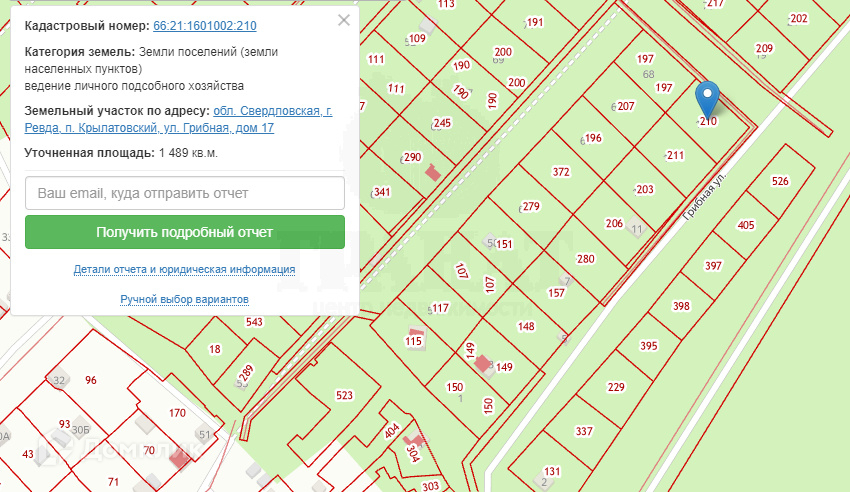Select plot label 372 on map
The height and width of the screenshot is (492, 850).
(x=561, y=172)
